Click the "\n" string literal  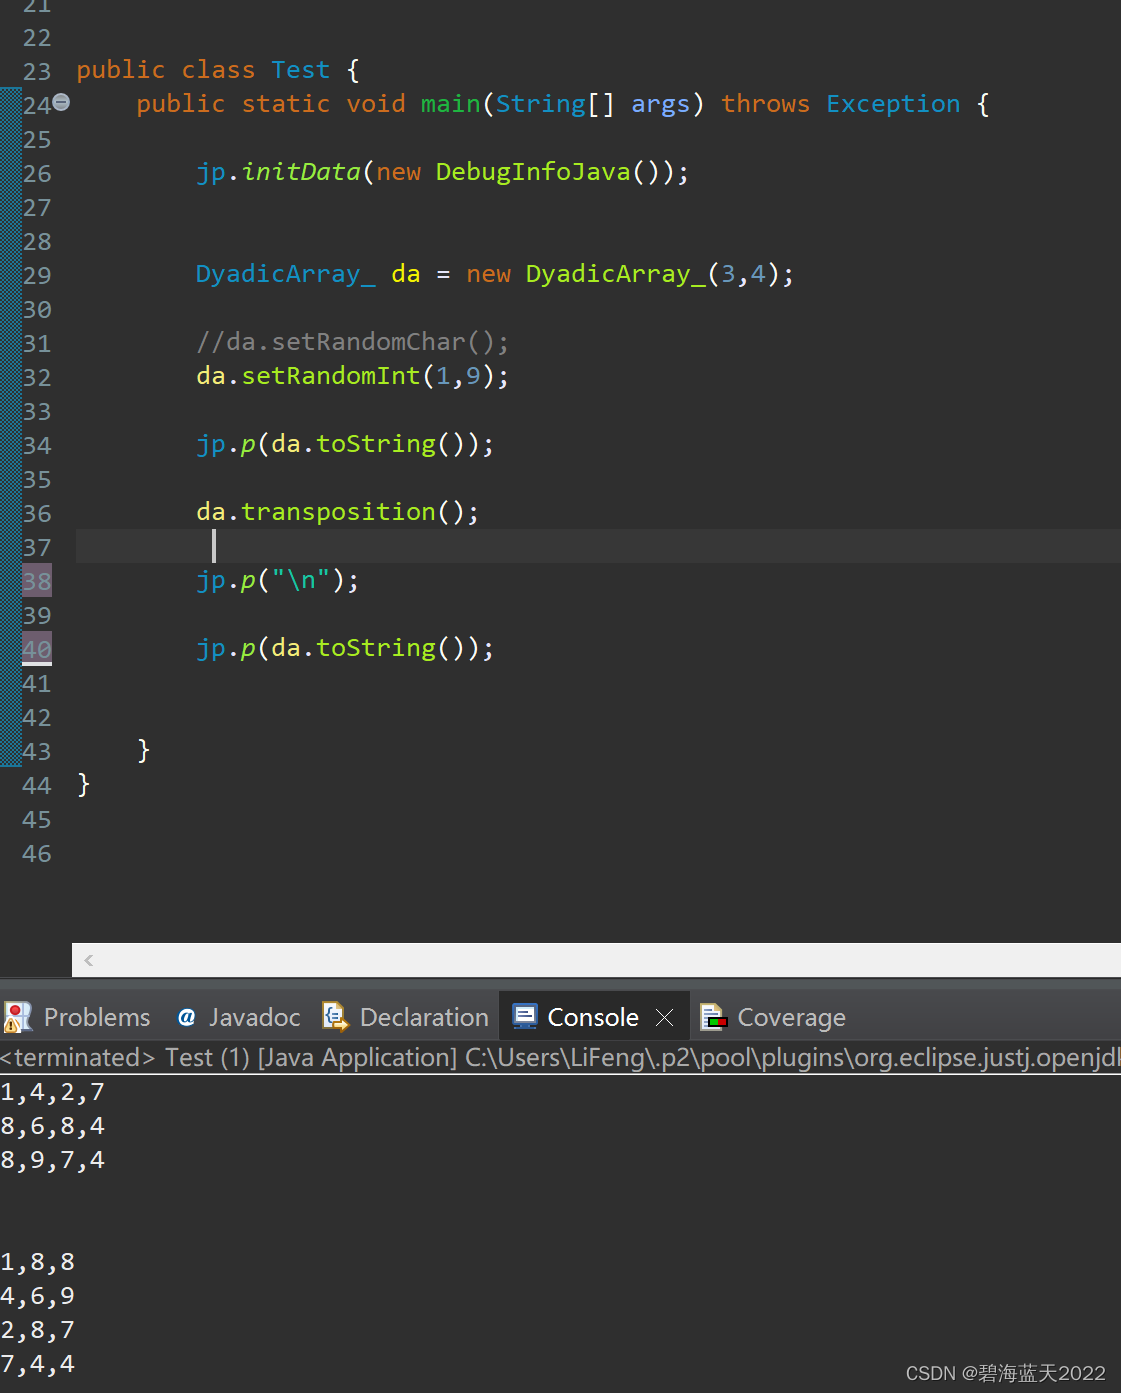tap(301, 580)
